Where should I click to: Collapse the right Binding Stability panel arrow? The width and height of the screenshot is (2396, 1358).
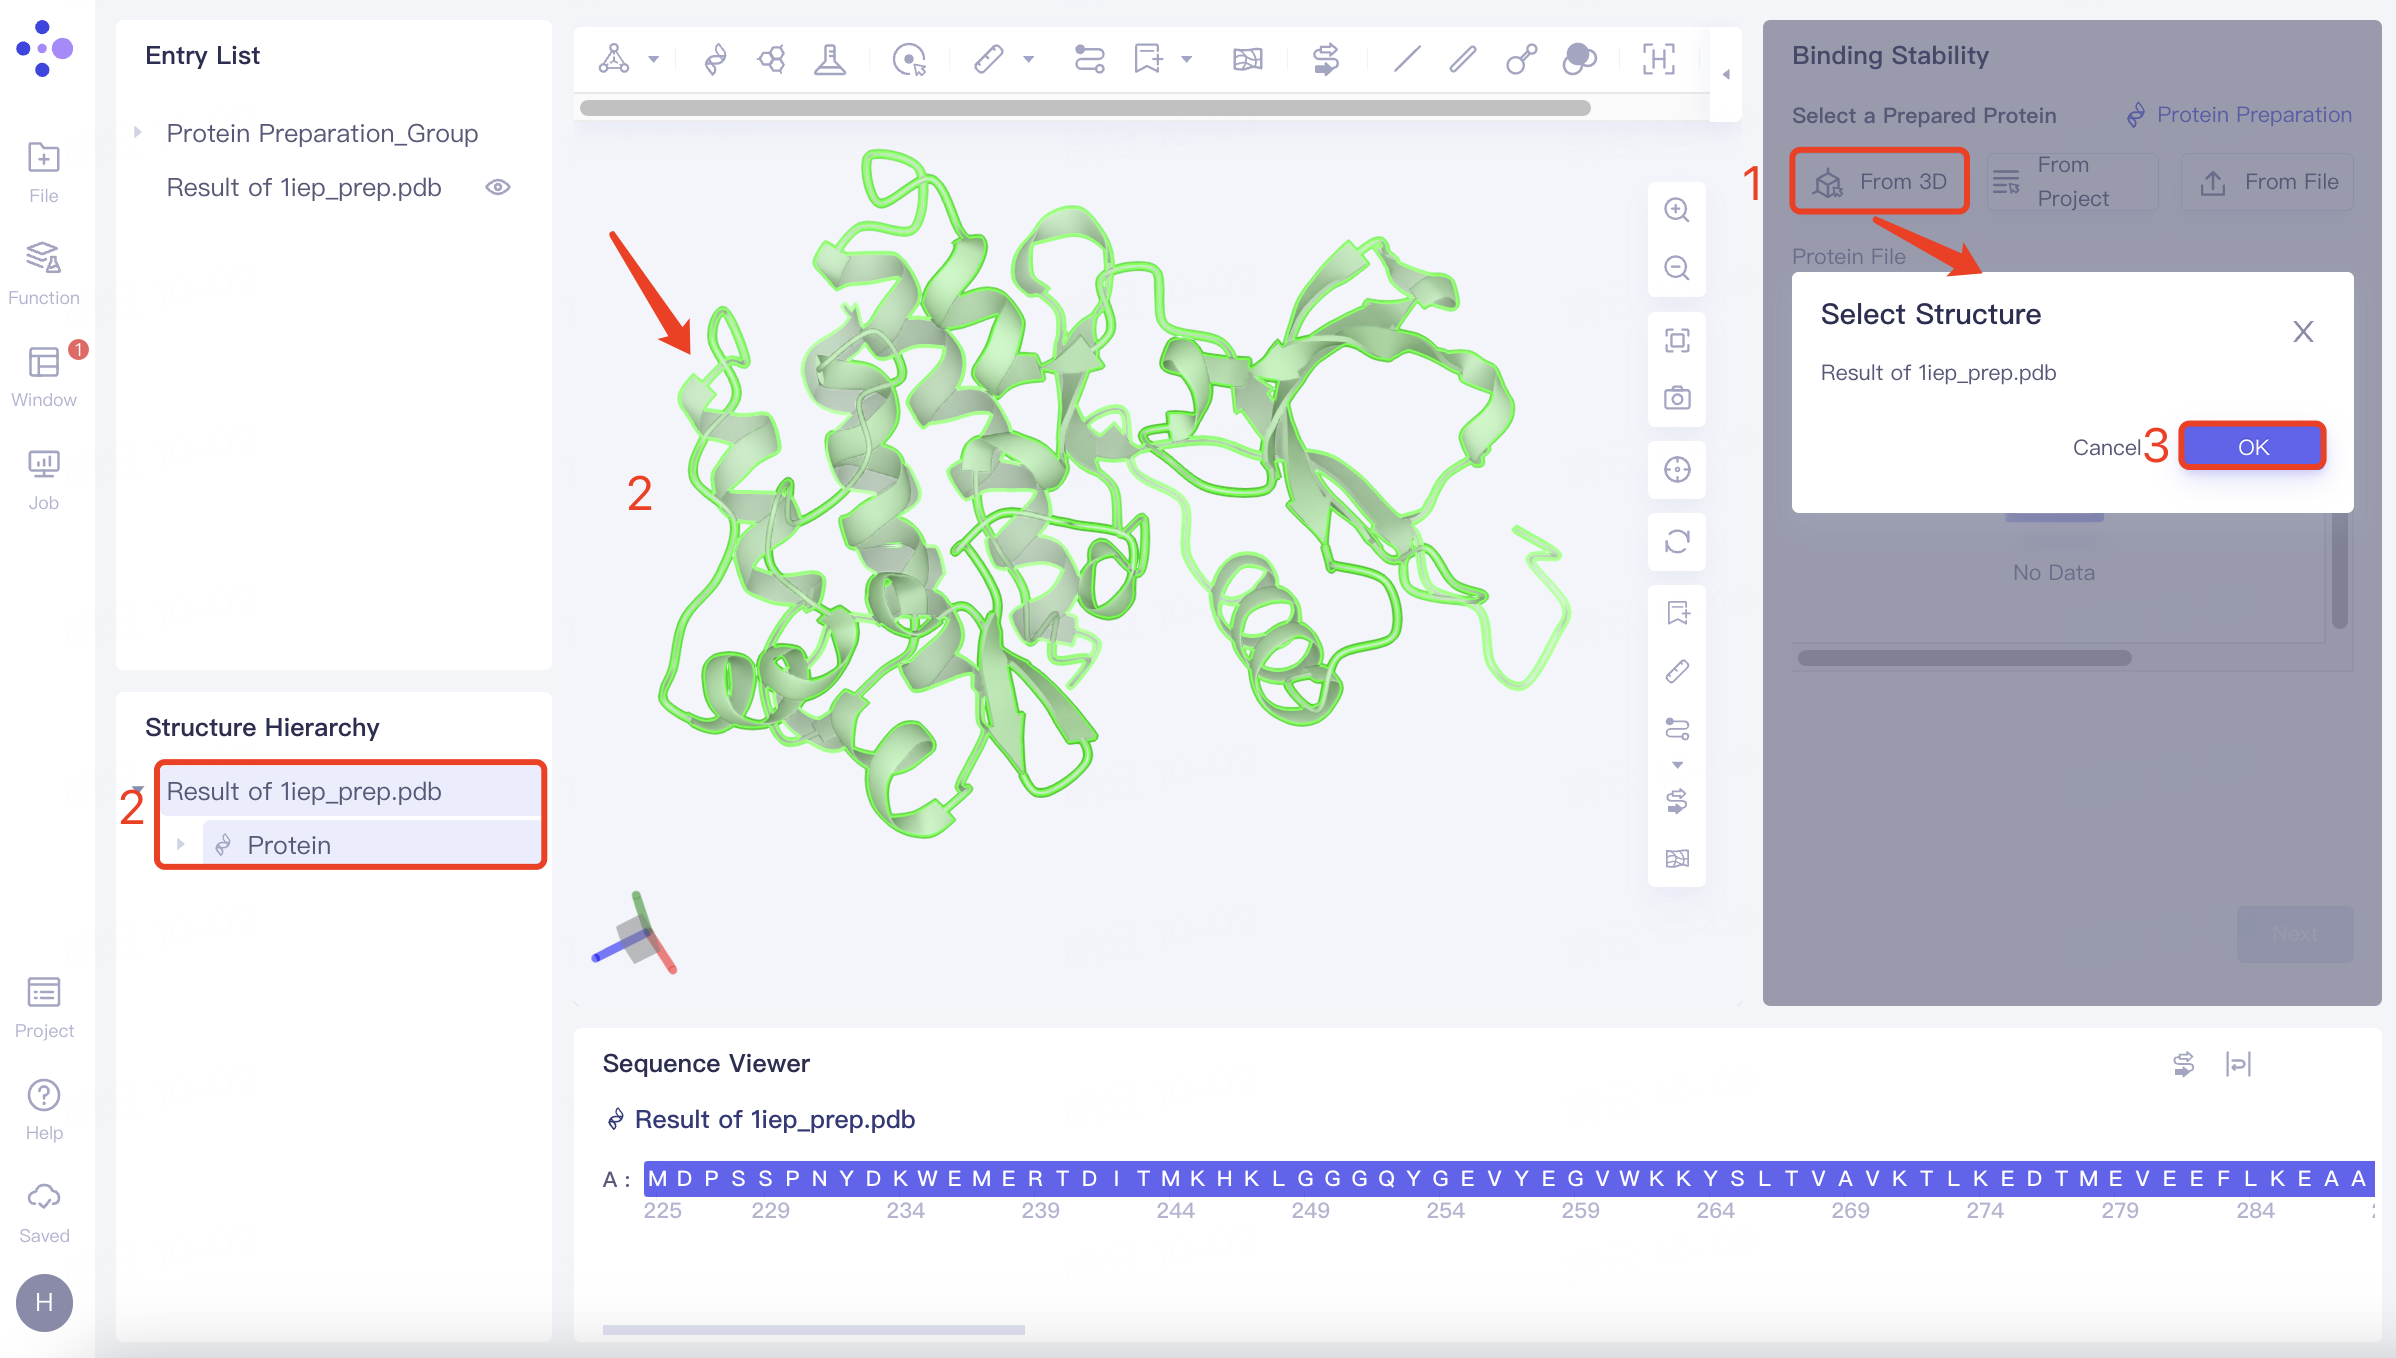[x=1725, y=74]
